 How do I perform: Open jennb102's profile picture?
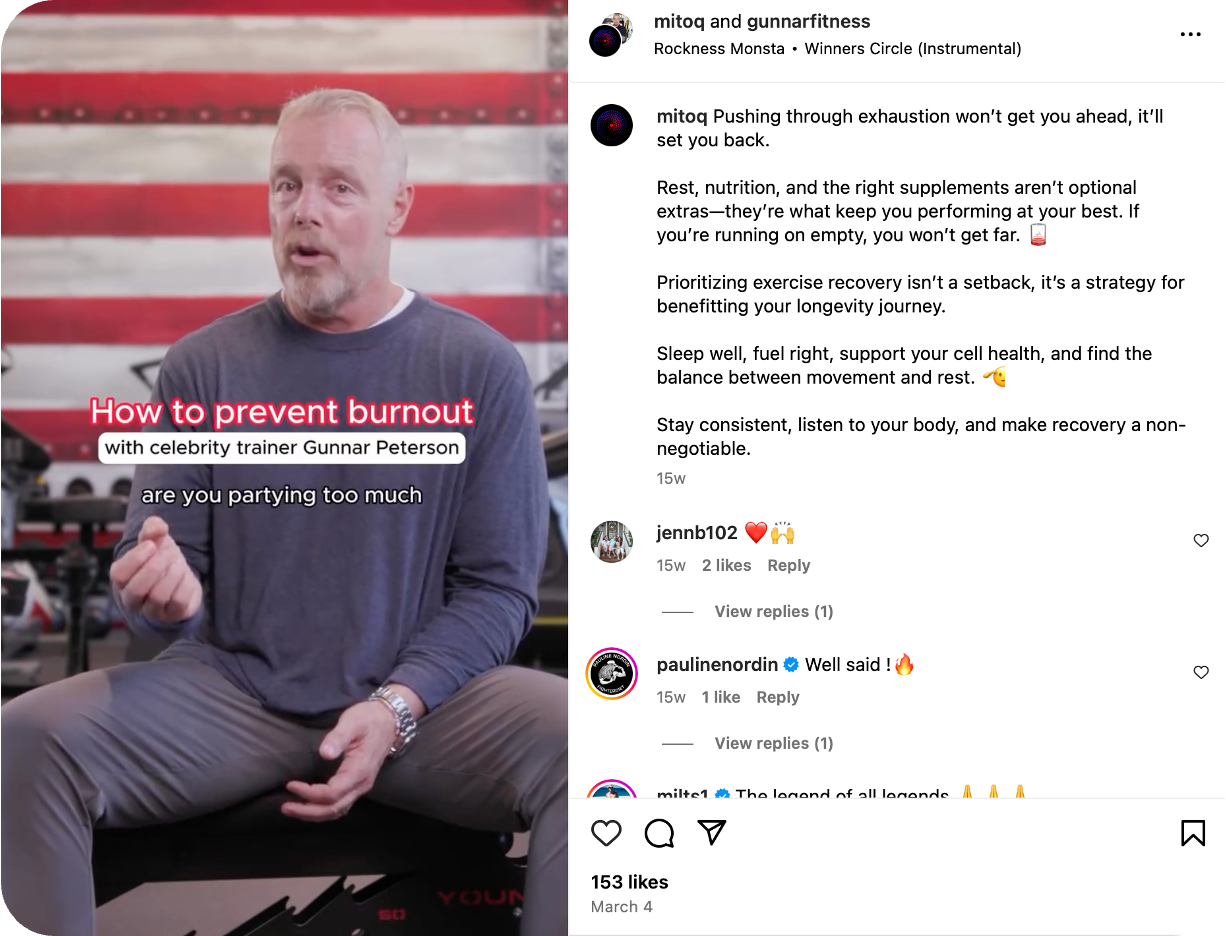tap(611, 542)
